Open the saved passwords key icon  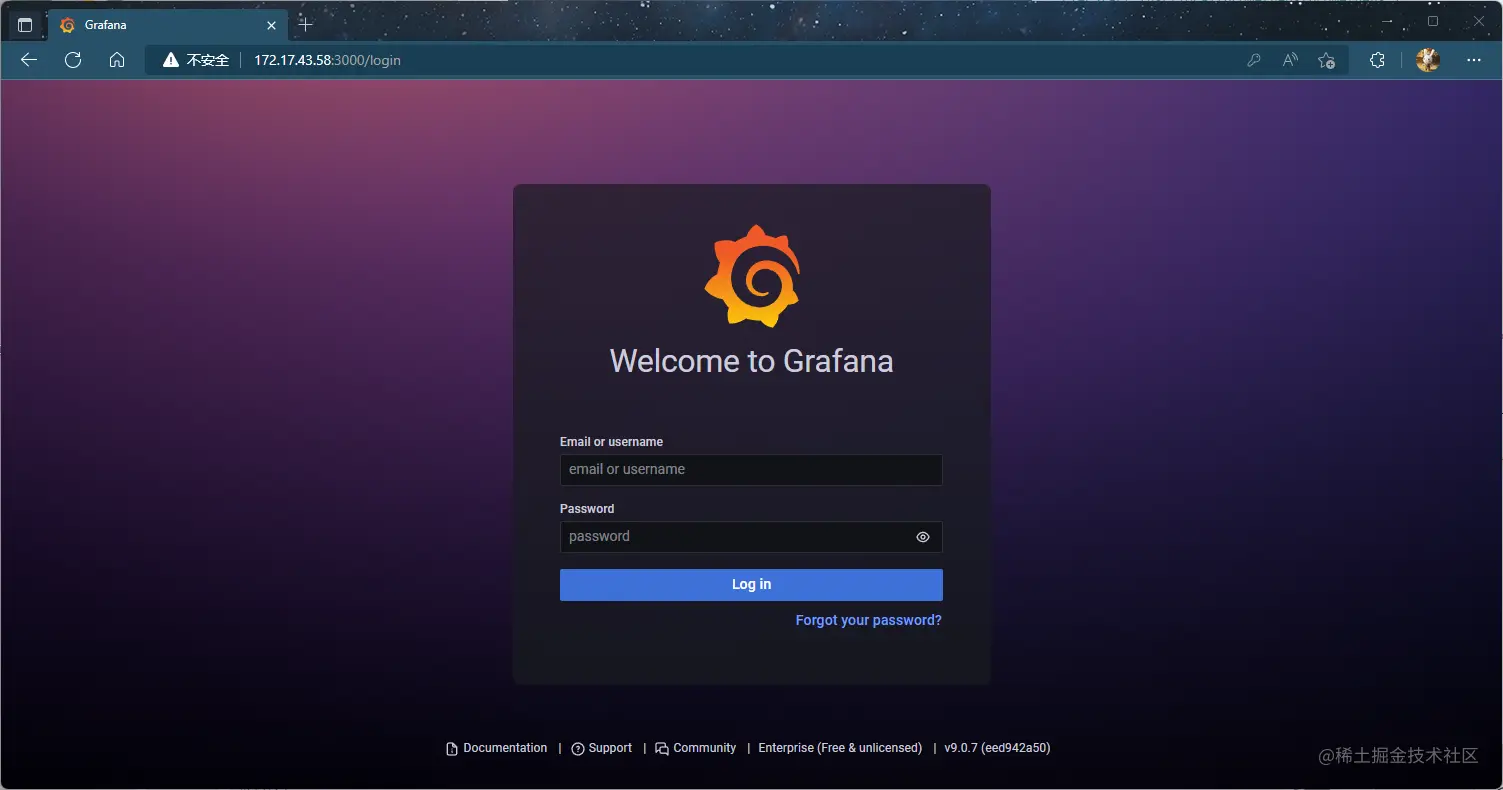point(1254,60)
